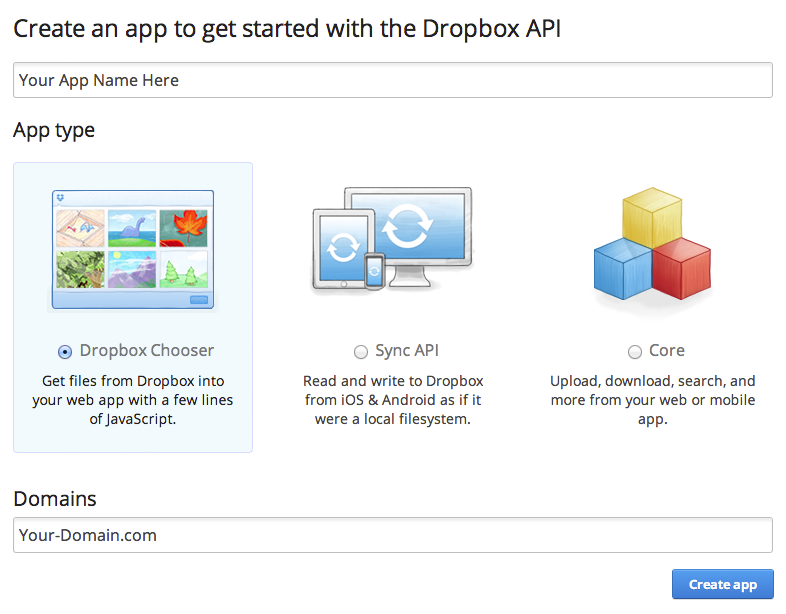
Task: Click description 'Read and write to Dropbox'
Action: tap(393, 381)
